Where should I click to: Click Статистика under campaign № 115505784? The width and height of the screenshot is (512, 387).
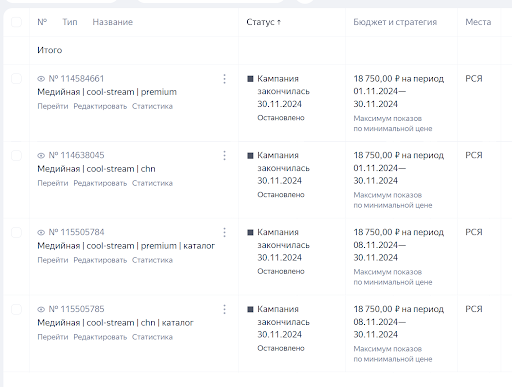click(x=152, y=260)
